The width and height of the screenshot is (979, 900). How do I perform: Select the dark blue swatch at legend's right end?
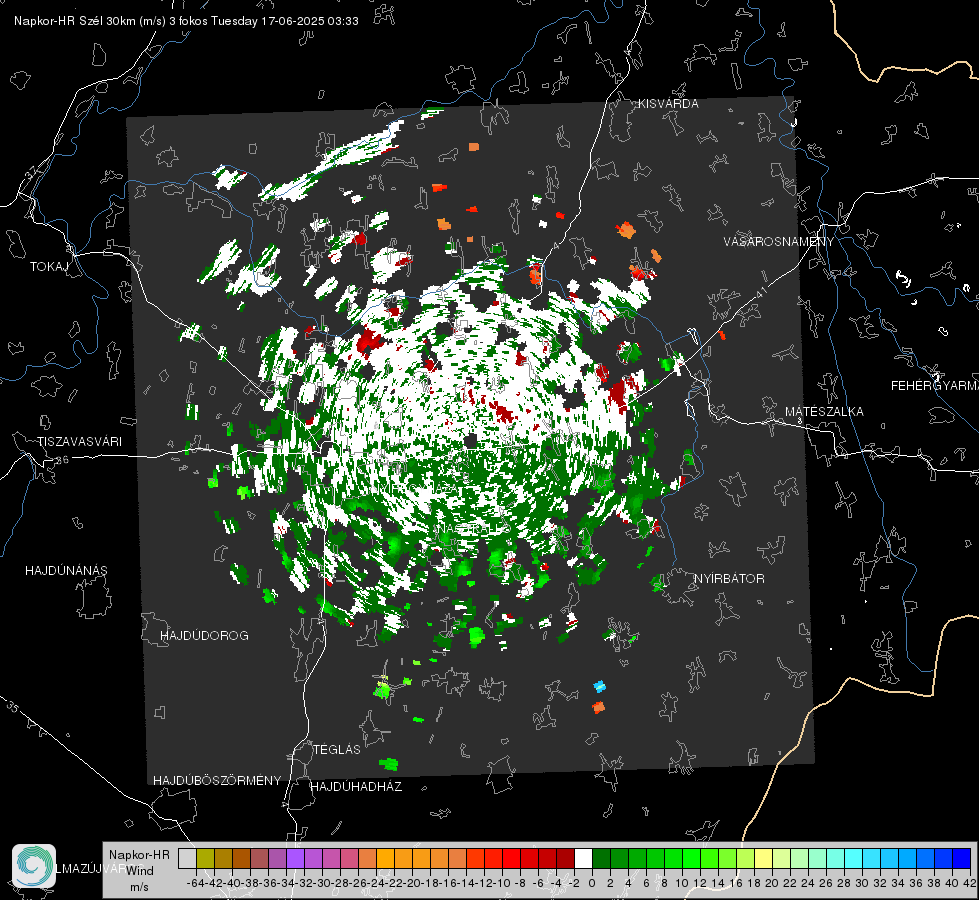point(962,858)
